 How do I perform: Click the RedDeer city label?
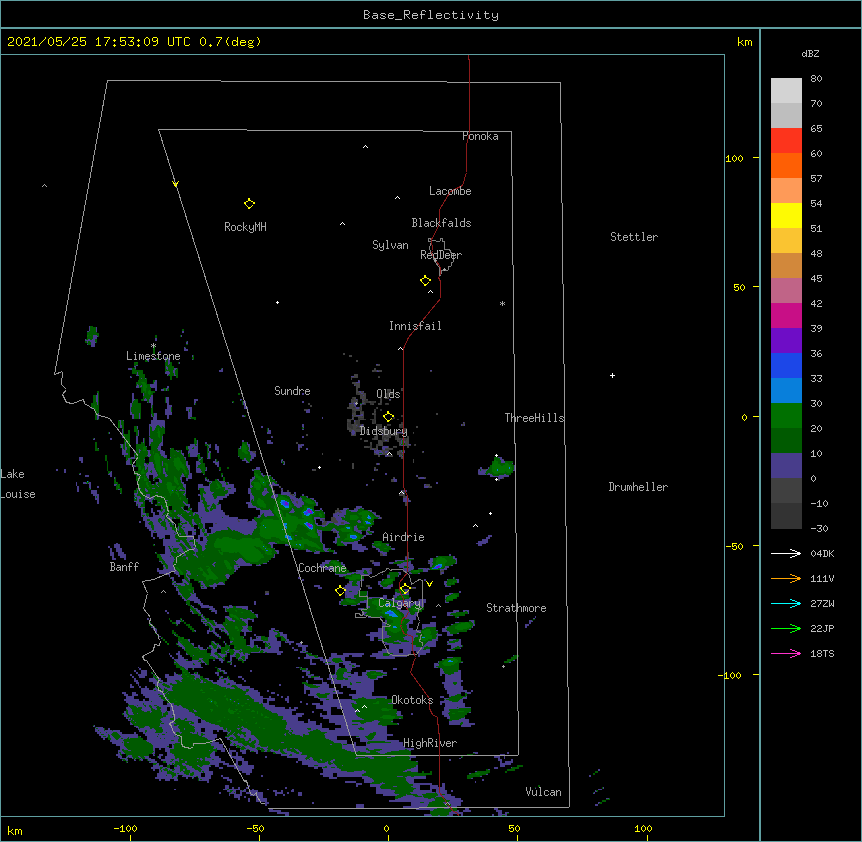(441, 255)
